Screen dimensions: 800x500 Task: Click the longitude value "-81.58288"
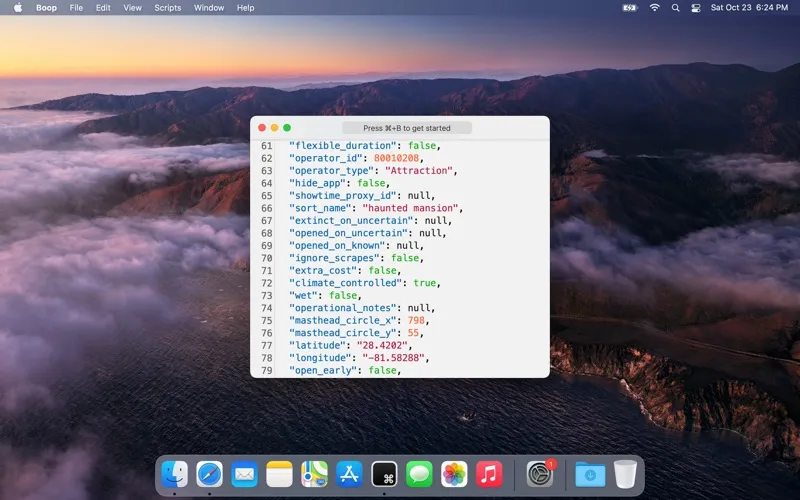pos(393,358)
